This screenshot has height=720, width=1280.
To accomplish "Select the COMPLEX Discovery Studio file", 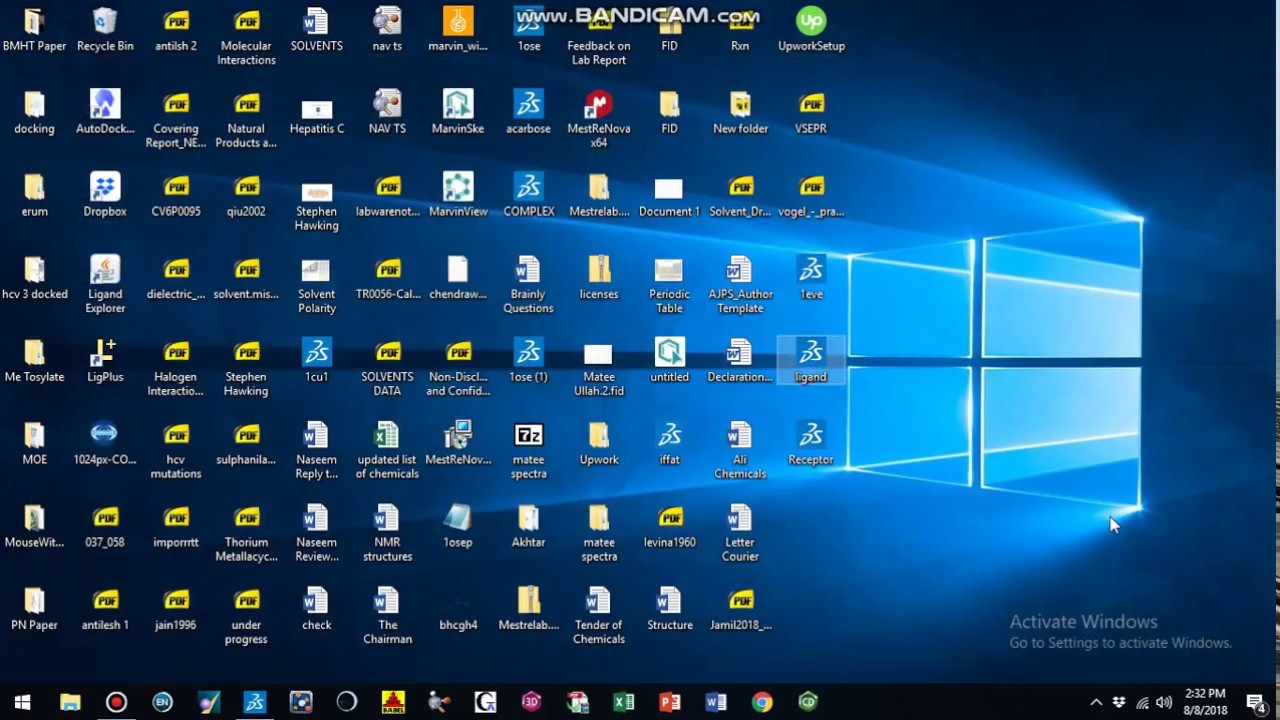I will pyautogui.click(x=529, y=196).
